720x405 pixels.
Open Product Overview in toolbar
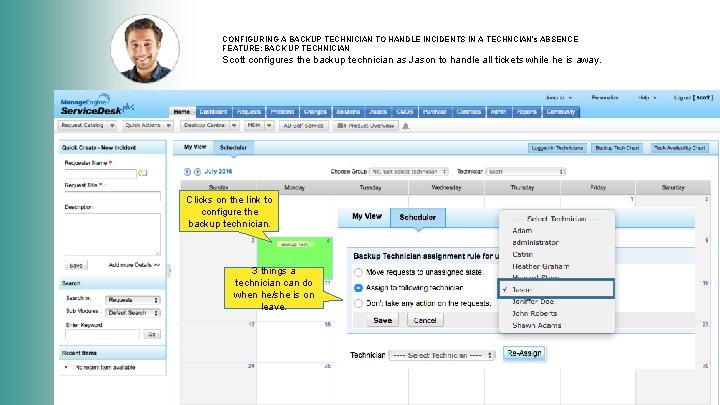[366, 125]
